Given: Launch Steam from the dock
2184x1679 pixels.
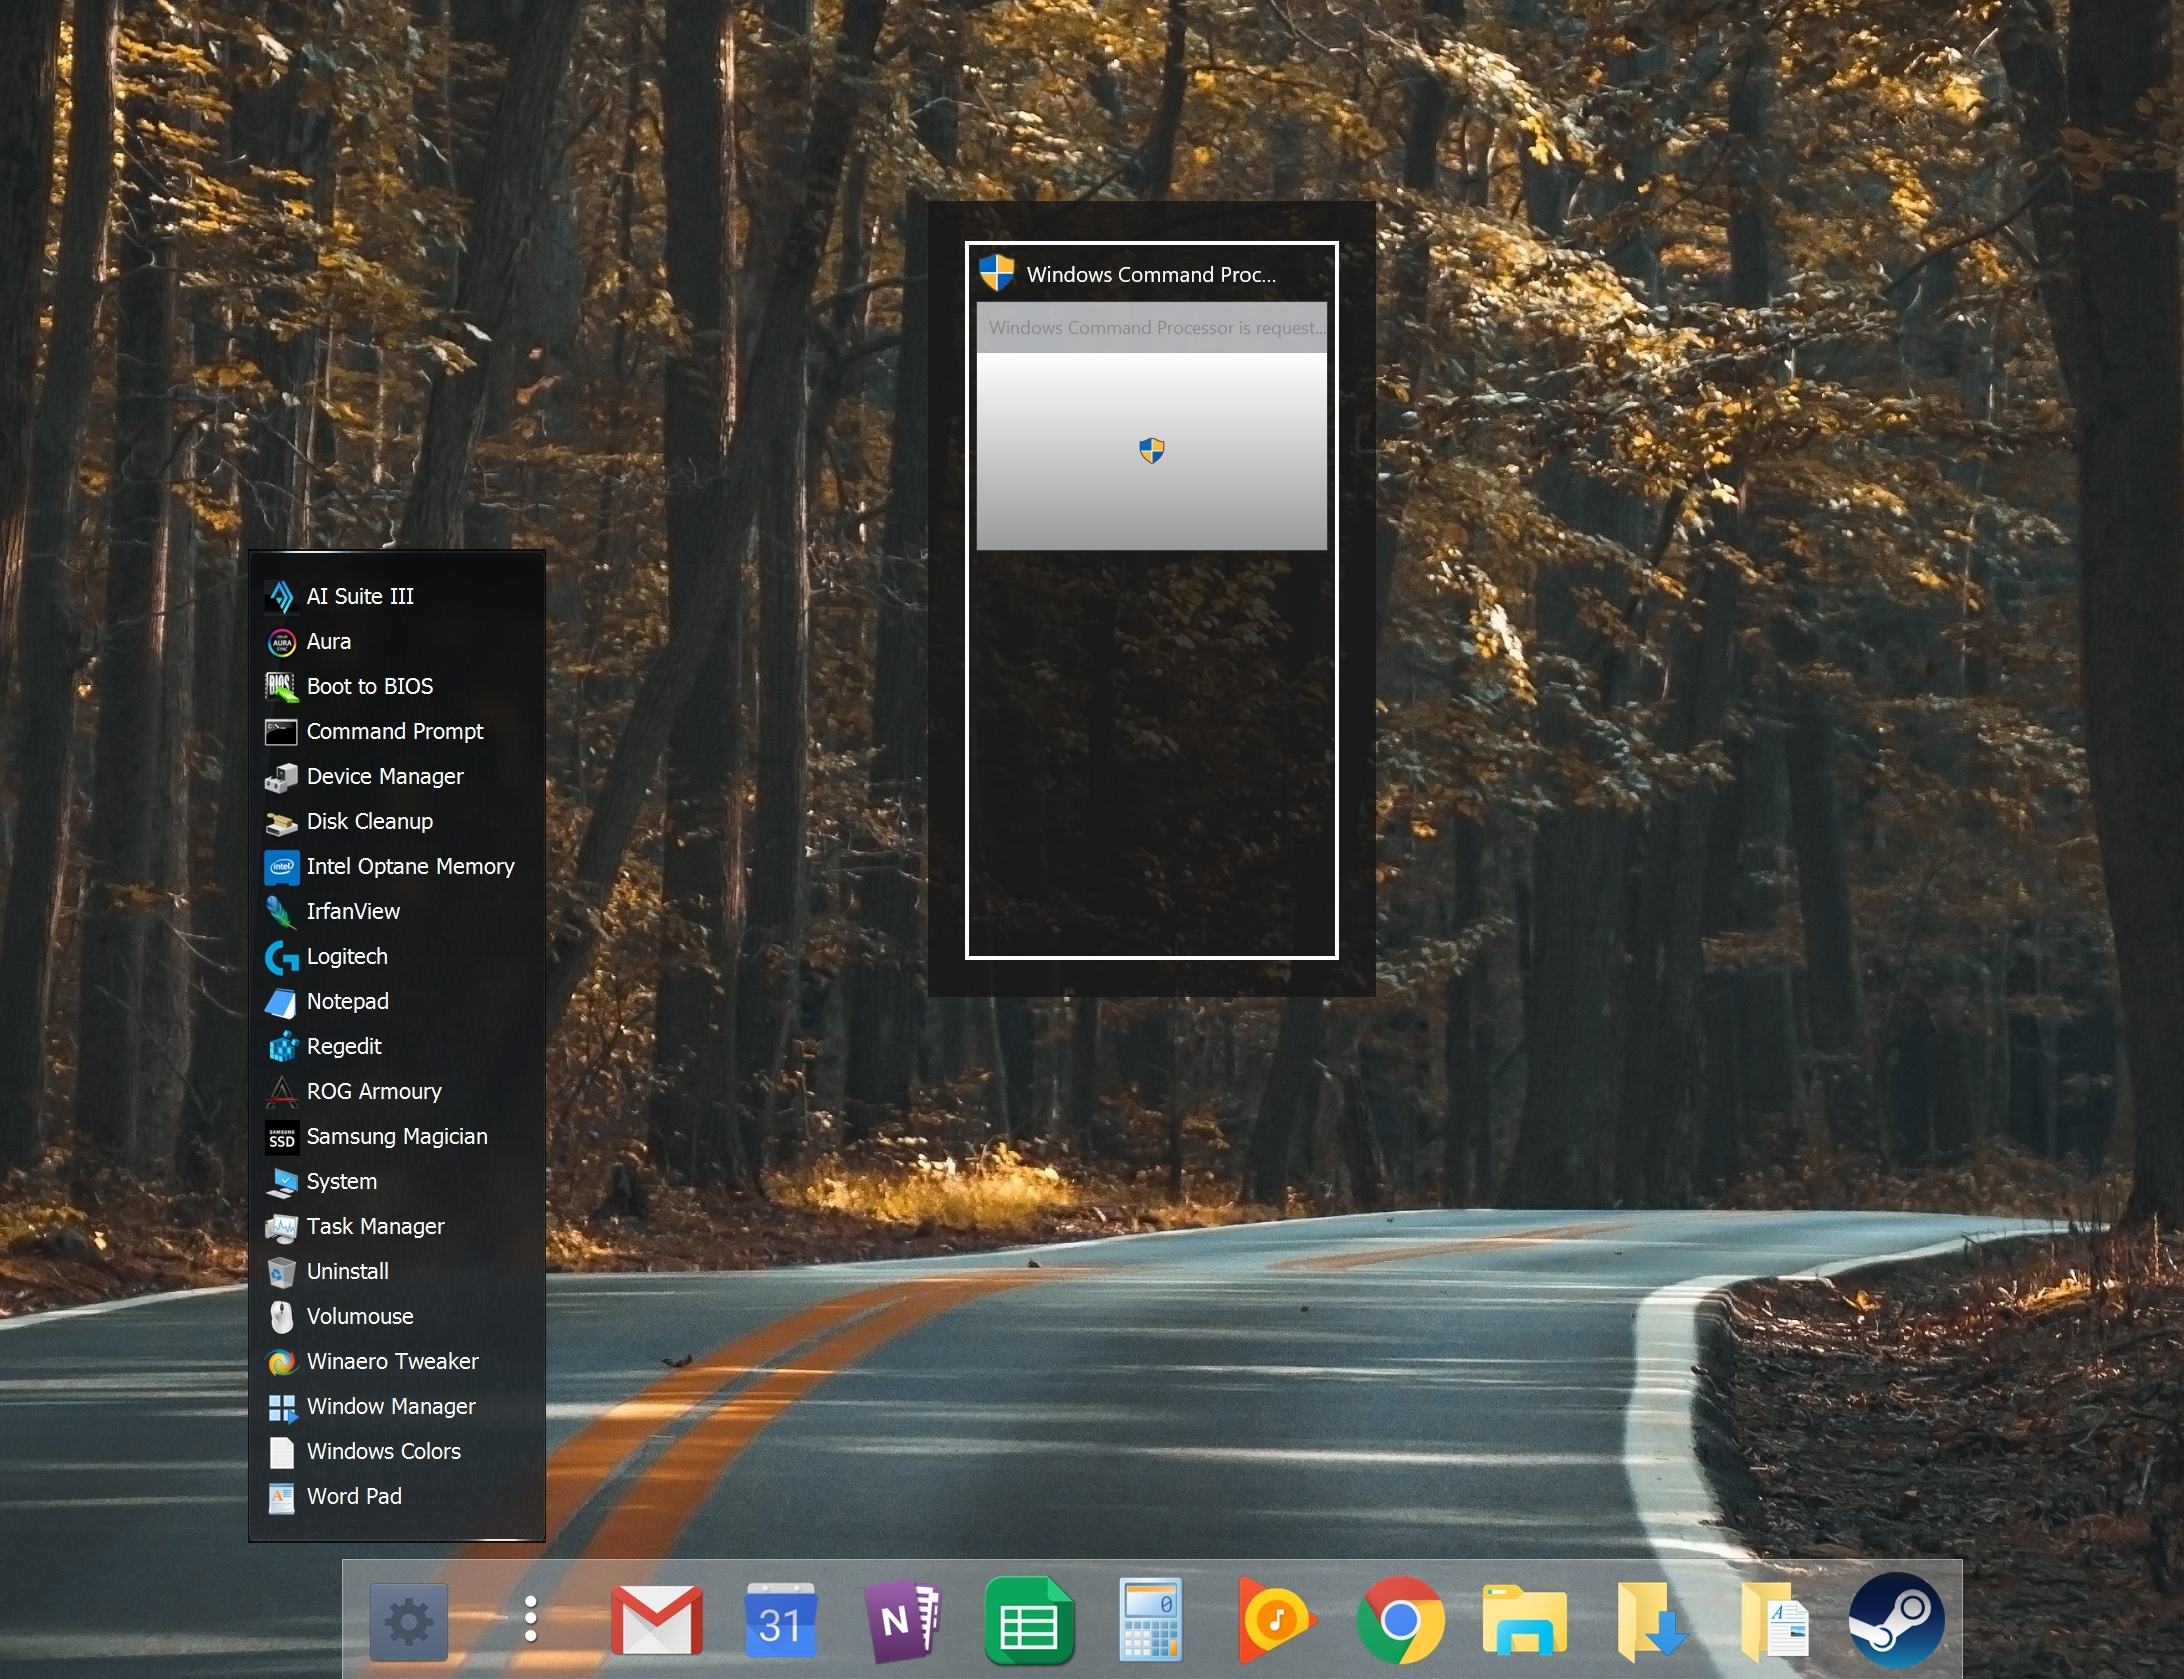Looking at the screenshot, I should 1896,1620.
